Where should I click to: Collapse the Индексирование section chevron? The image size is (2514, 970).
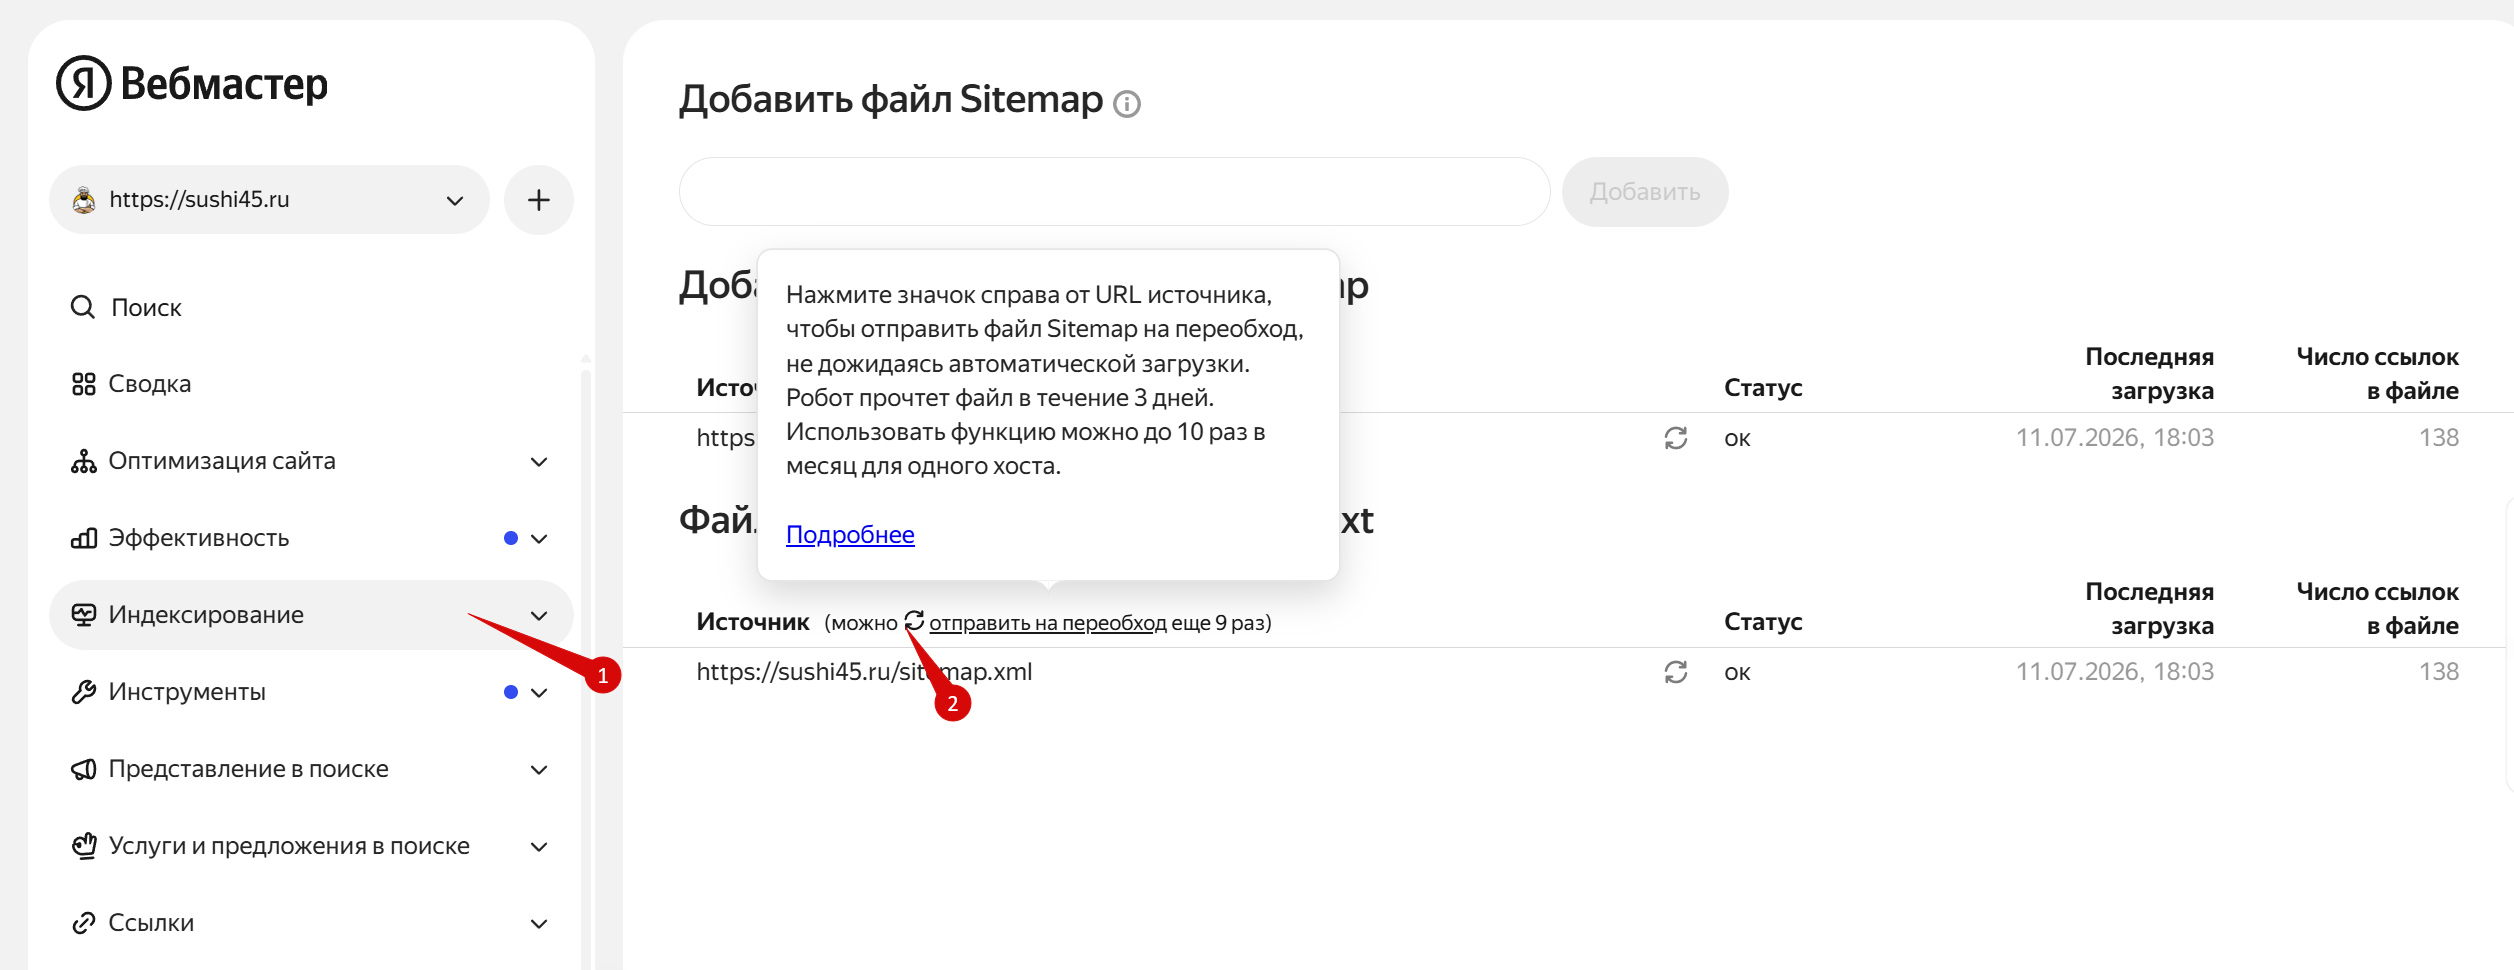539,616
